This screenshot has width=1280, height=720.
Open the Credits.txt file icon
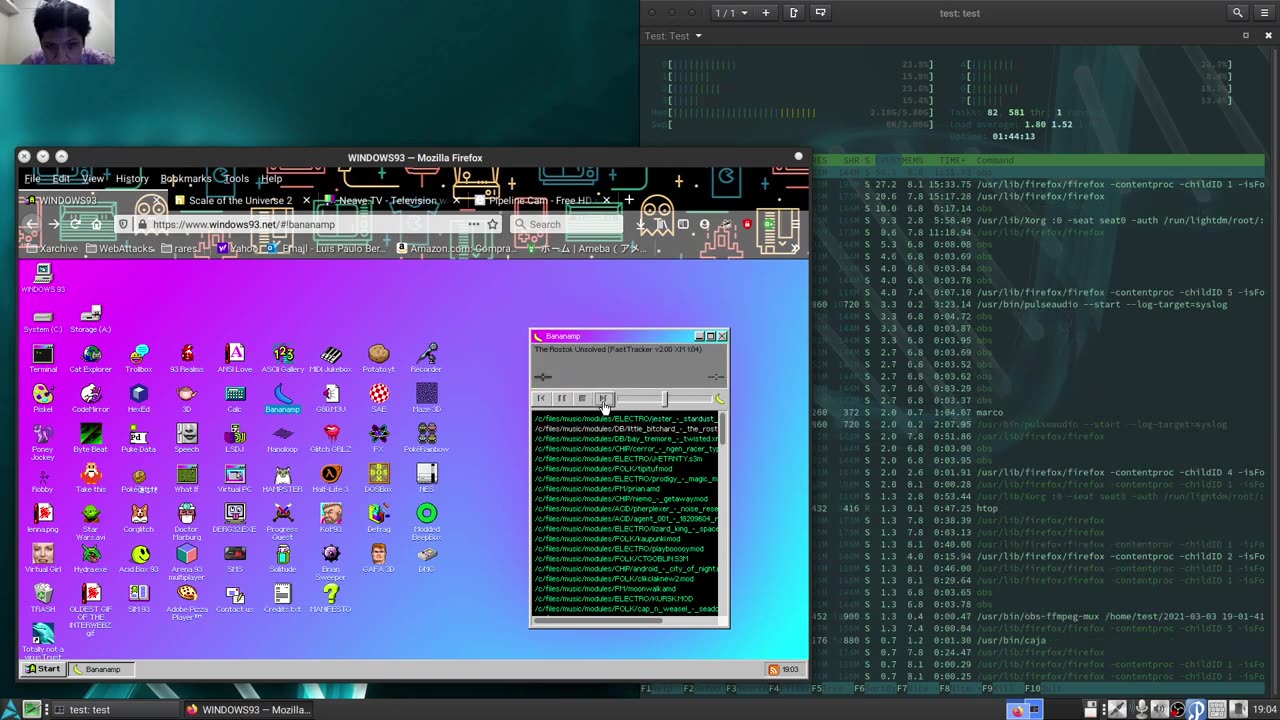283,599
